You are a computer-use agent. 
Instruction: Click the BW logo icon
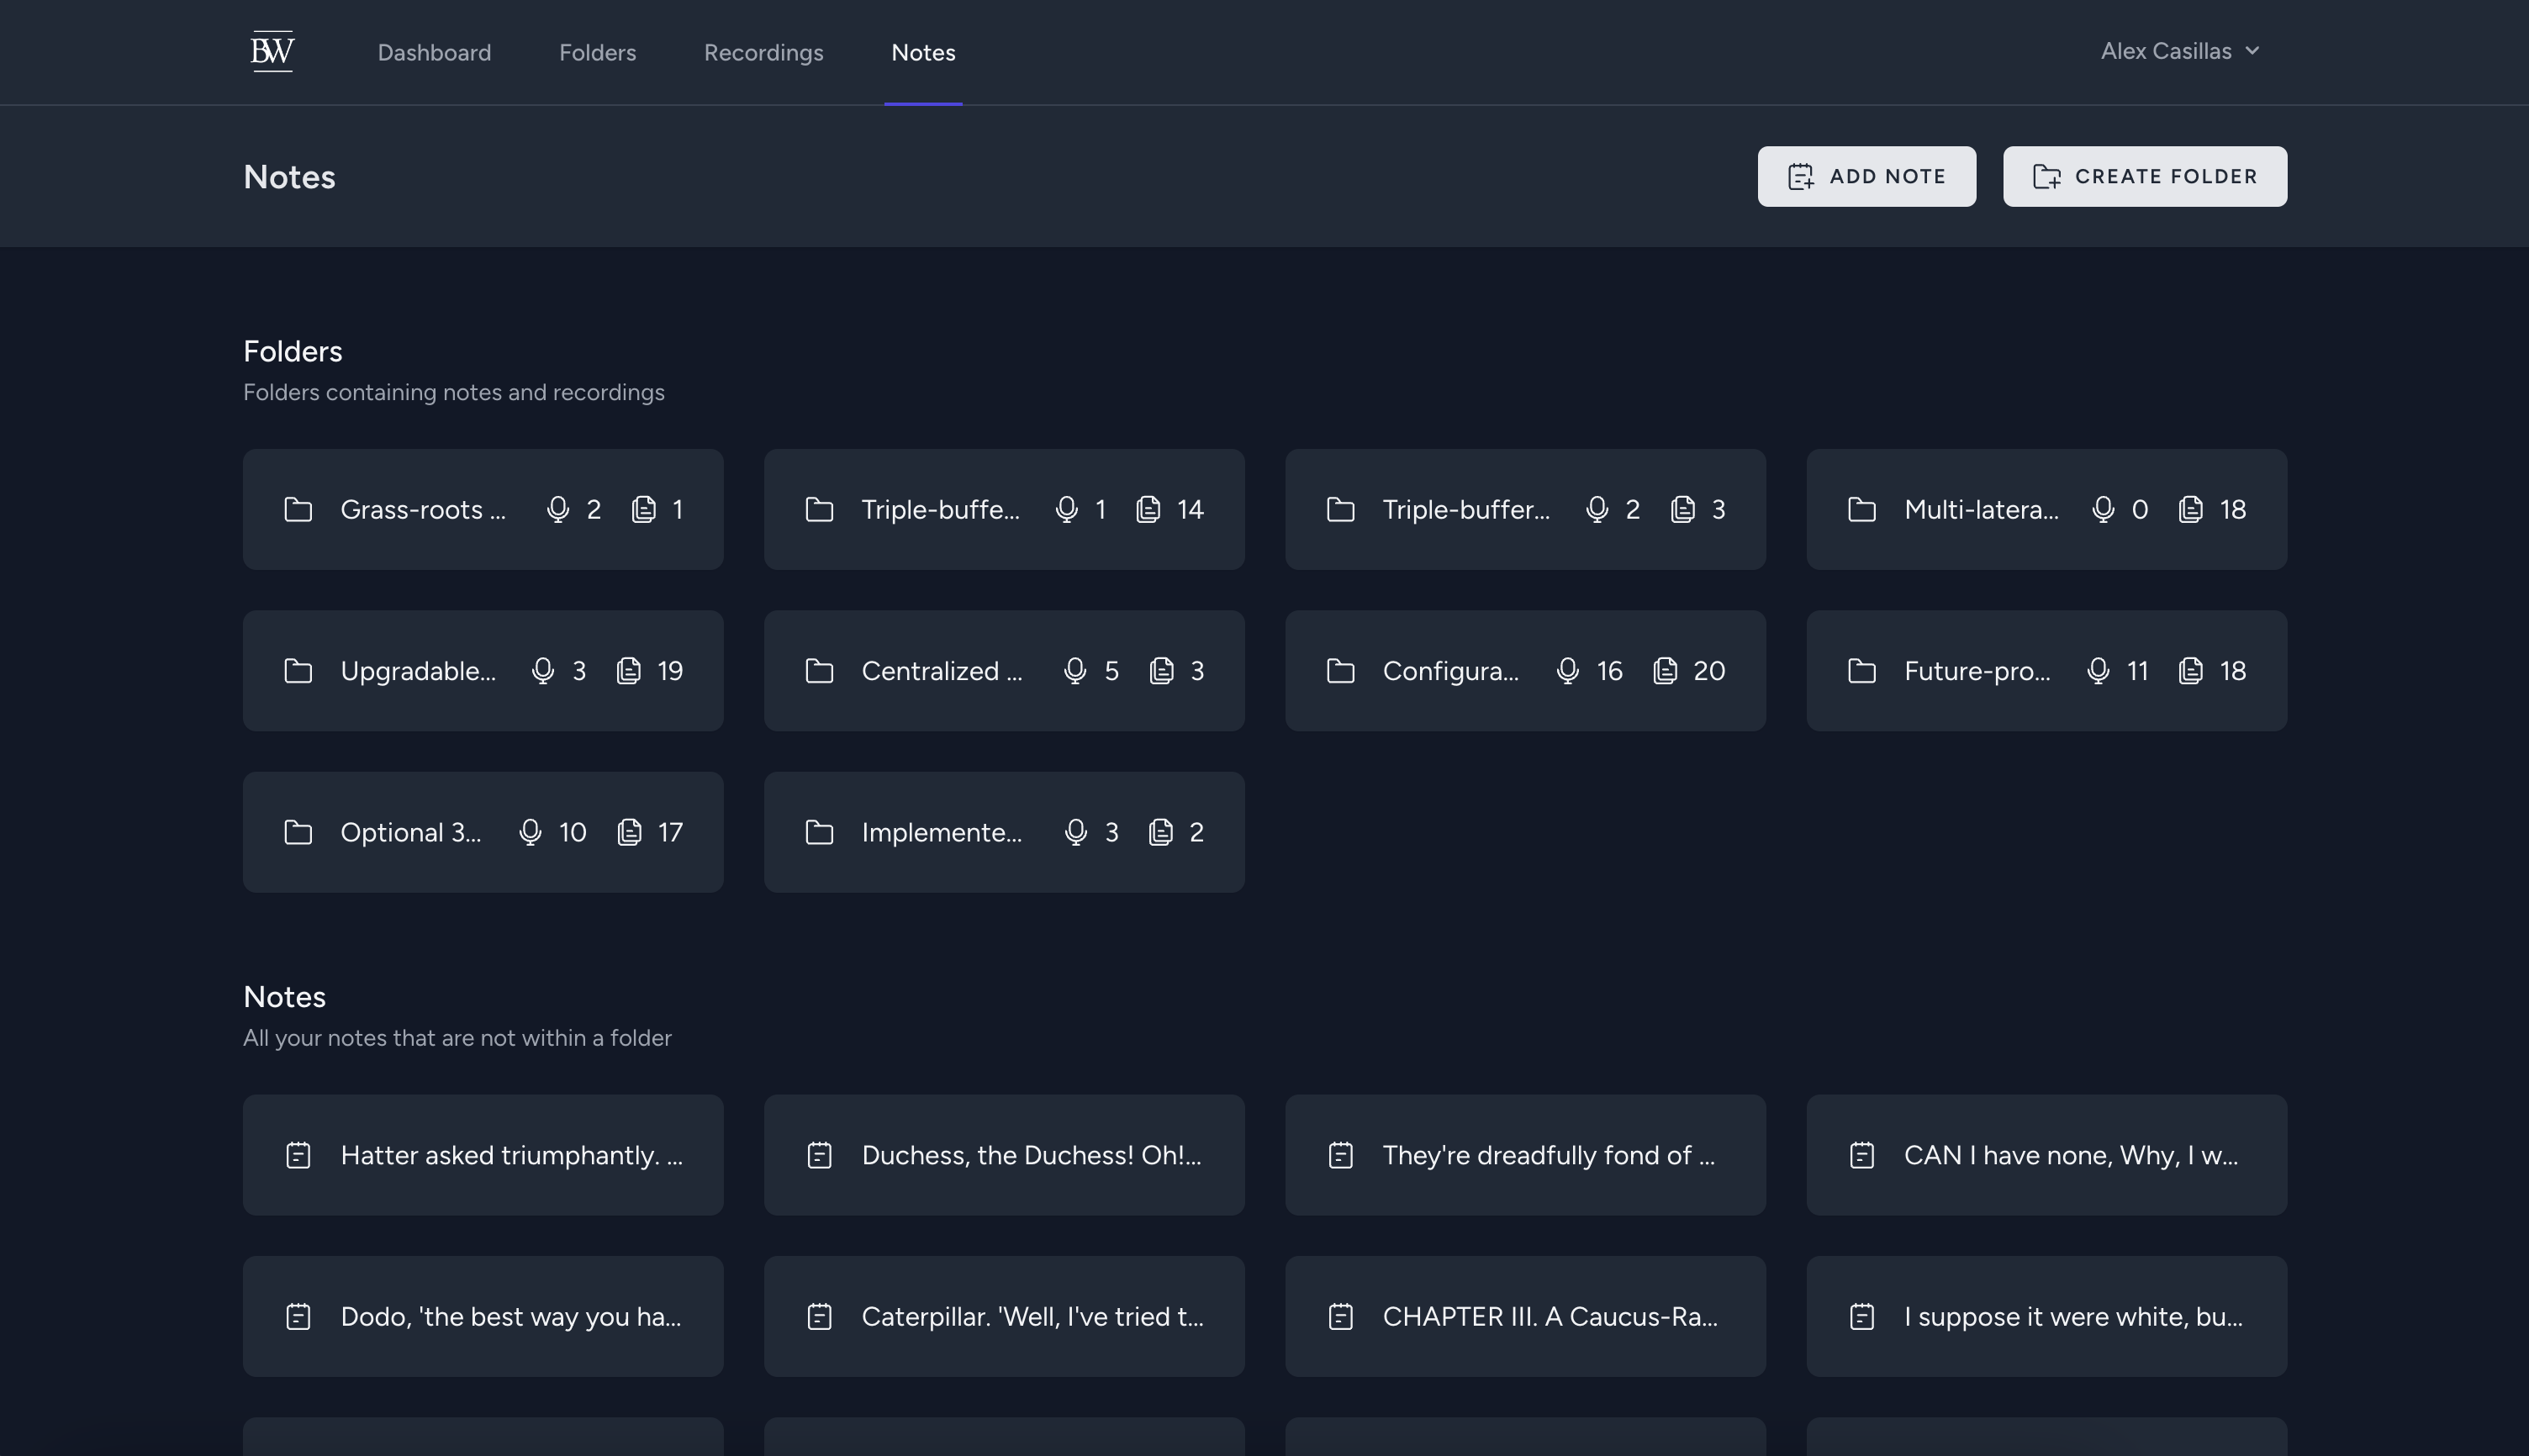click(272, 52)
